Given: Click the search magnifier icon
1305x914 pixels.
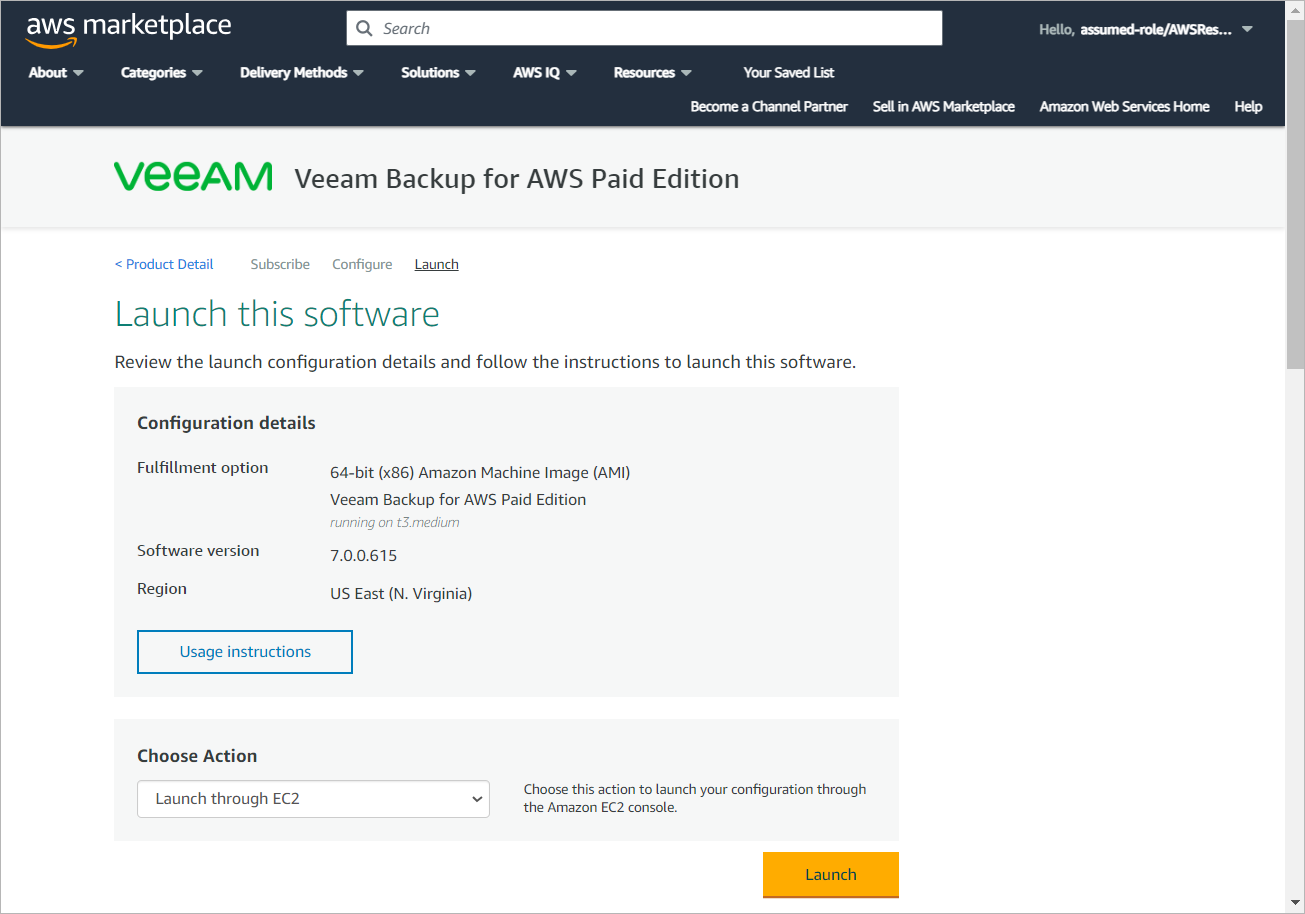Looking at the screenshot, I should pos(364,29).
